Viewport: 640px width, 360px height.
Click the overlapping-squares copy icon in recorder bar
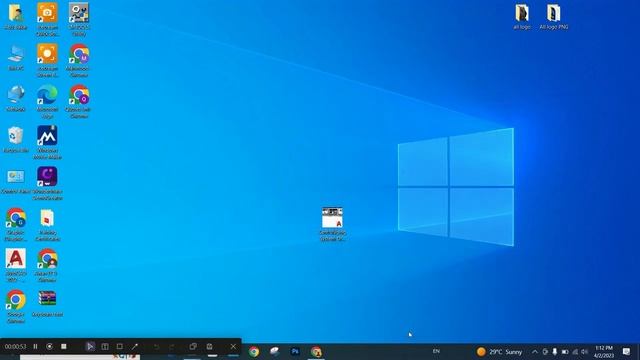click(x=193, y=347)
